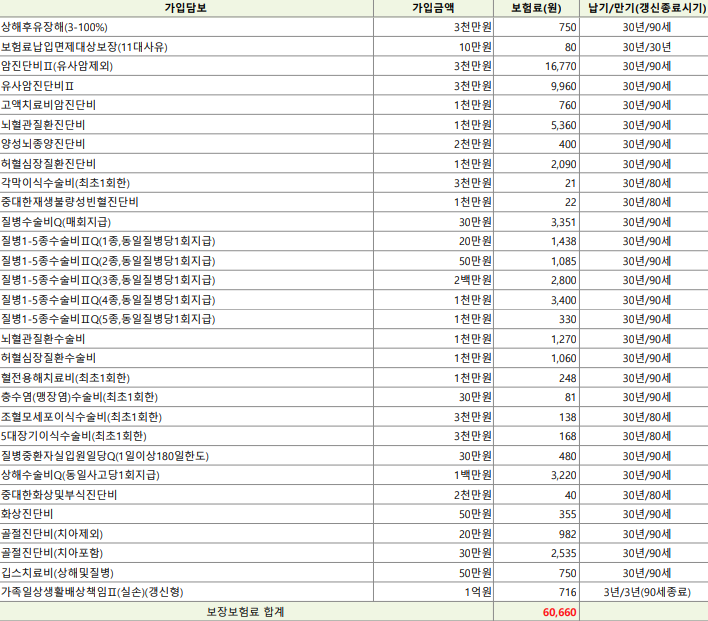Click the 질병수술비Q(매회지급) coverage name

56,222
